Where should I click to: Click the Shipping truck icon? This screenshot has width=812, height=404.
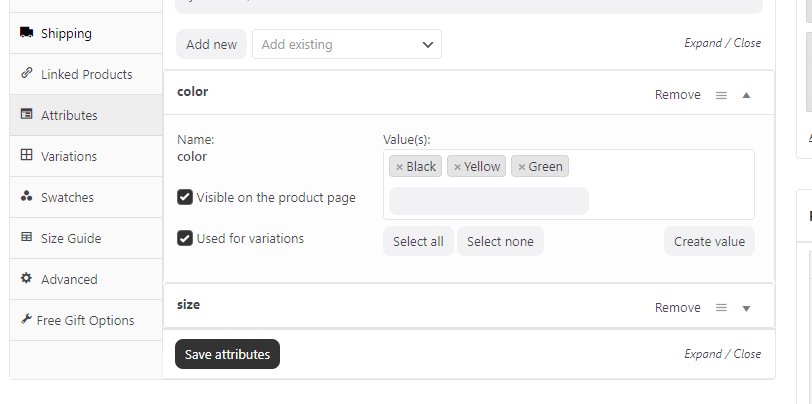tap(26, 33)
